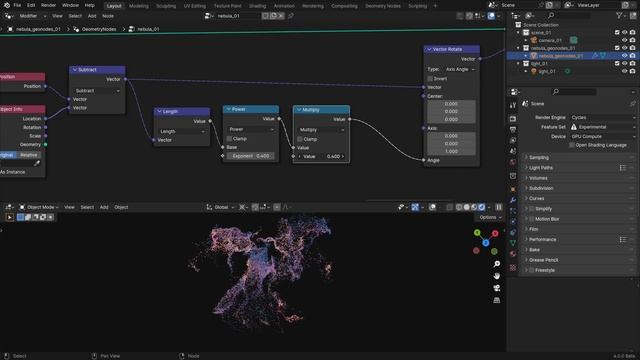Viewport: 640px width, 360px height.
Task: Open Object Mode selector
Action: tap(39, 207)
